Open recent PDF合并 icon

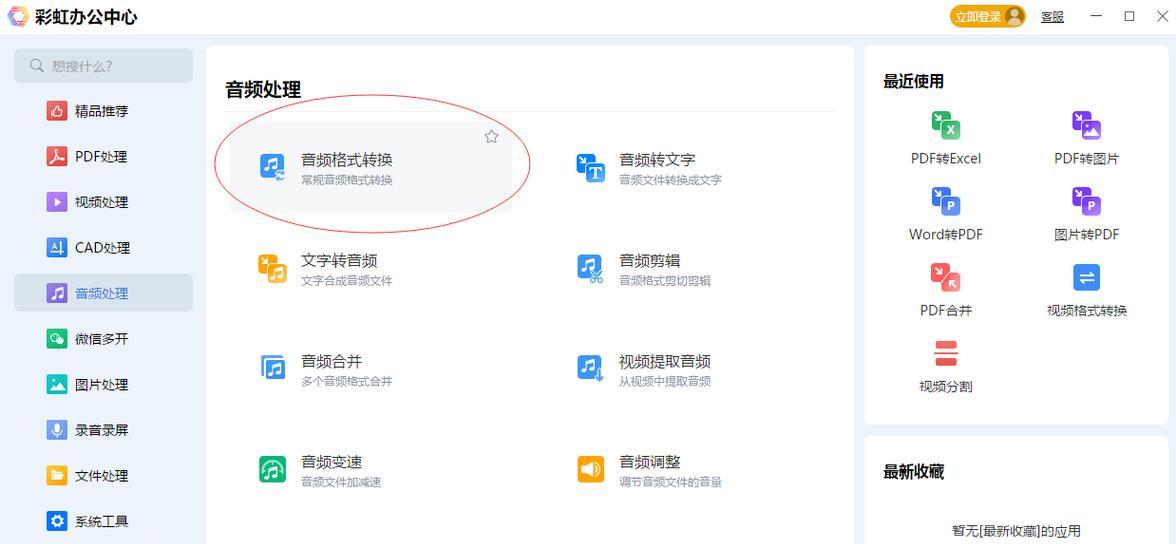tap(946, 278)
